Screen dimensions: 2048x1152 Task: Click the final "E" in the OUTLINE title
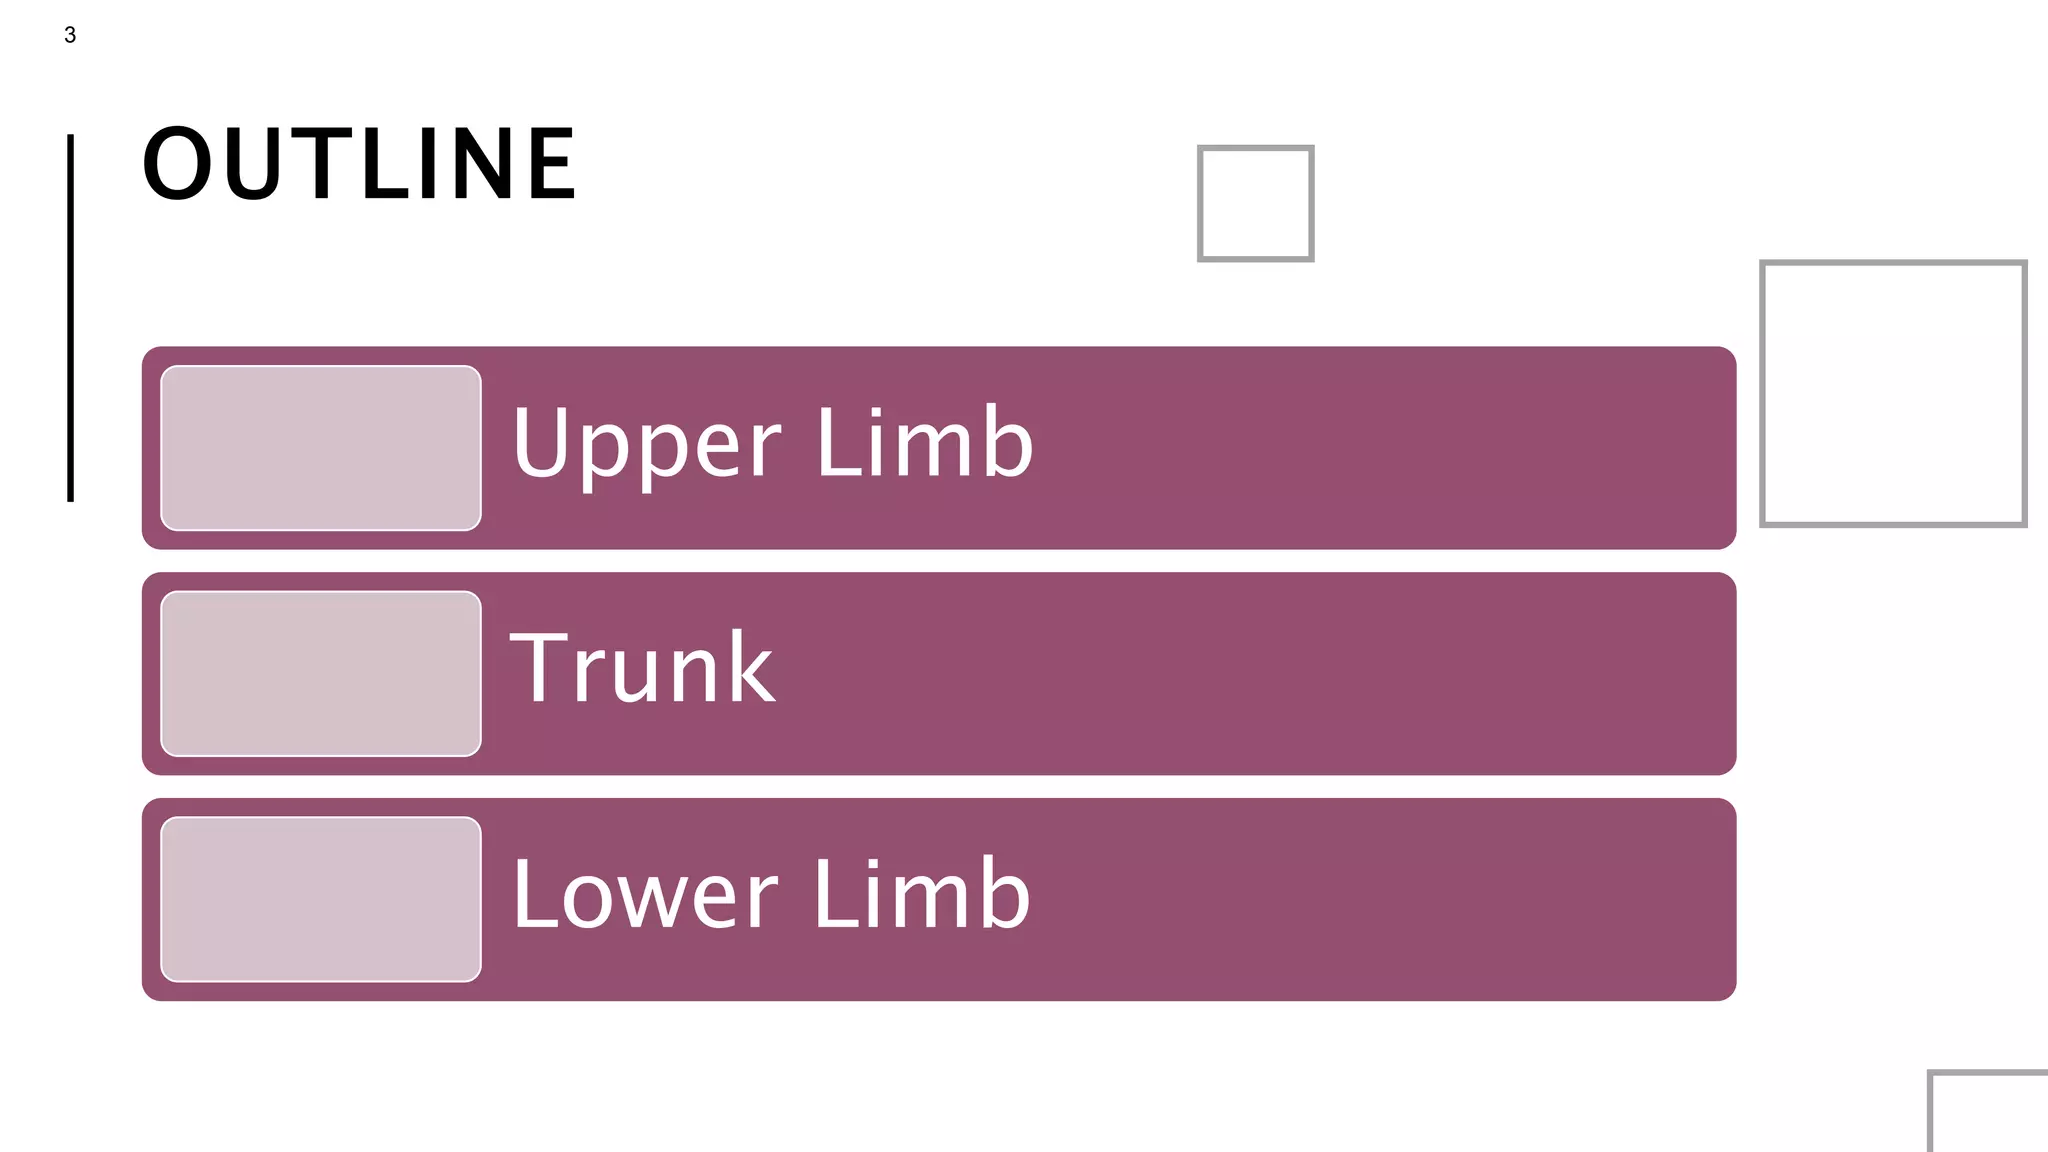point(551,164)
